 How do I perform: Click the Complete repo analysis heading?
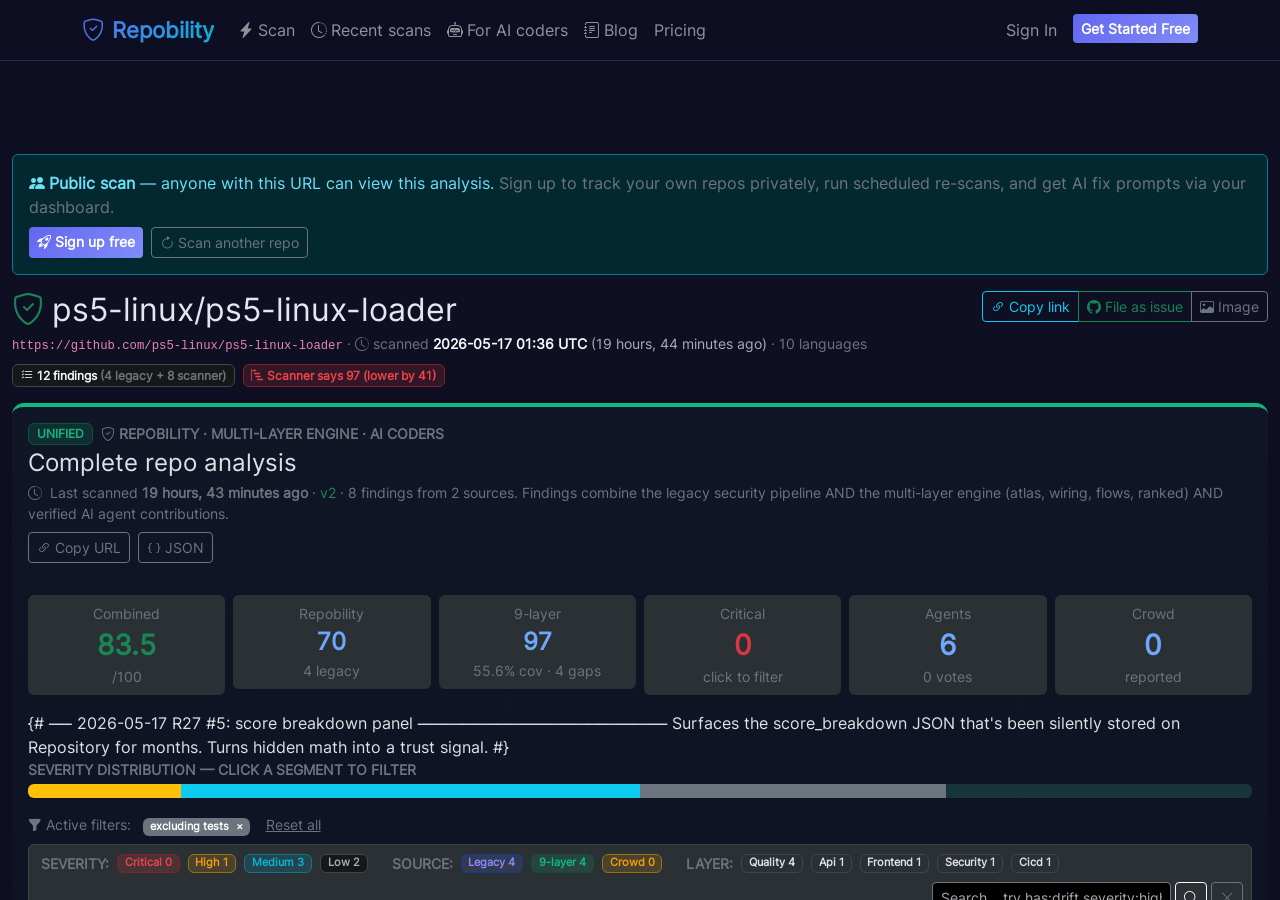click(162, 463)
